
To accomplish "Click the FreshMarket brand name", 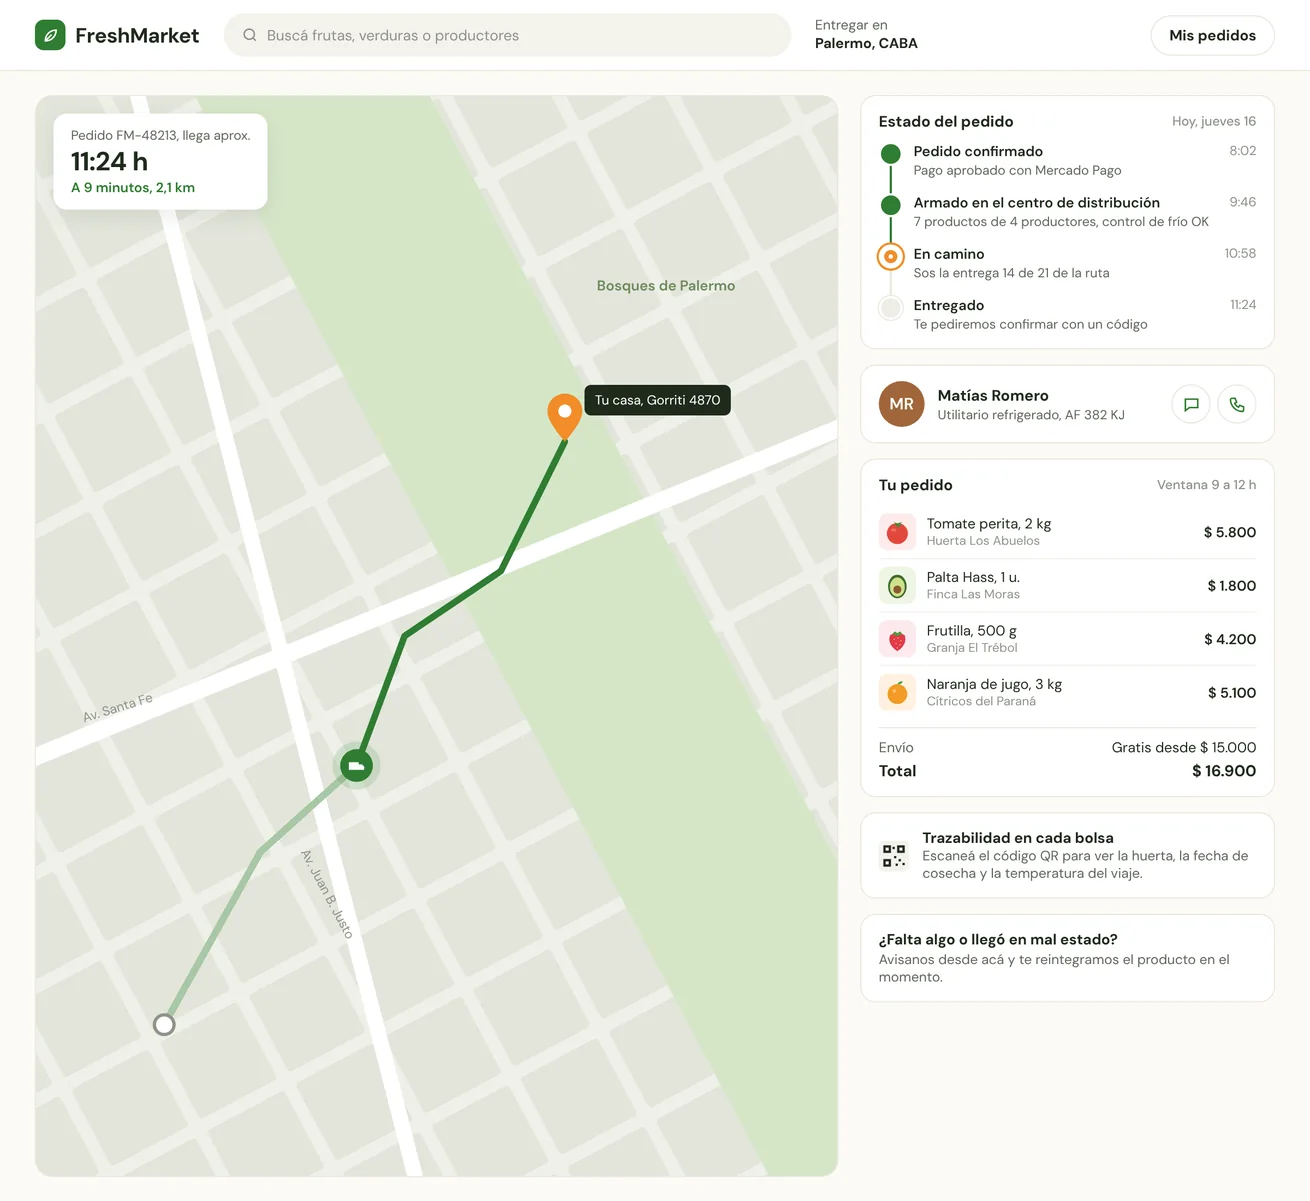I will click(137, 36).
